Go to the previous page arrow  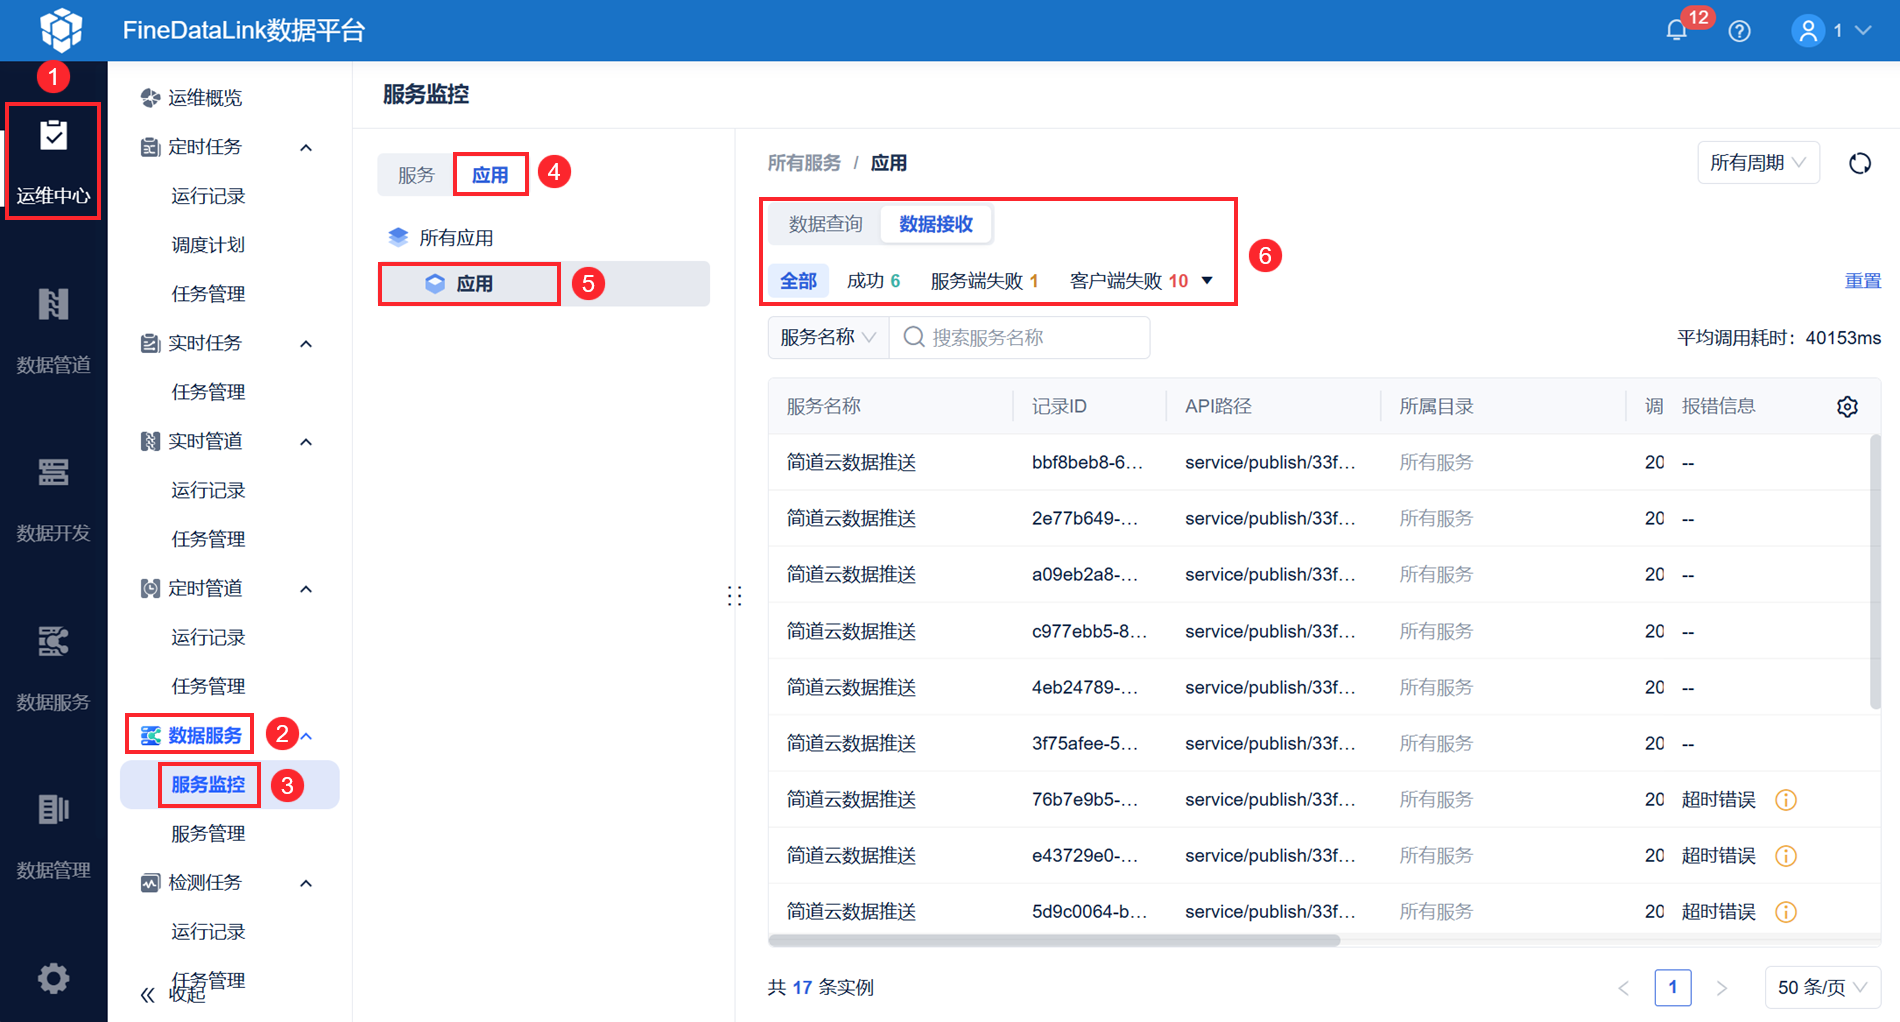tap(1624, 988)
